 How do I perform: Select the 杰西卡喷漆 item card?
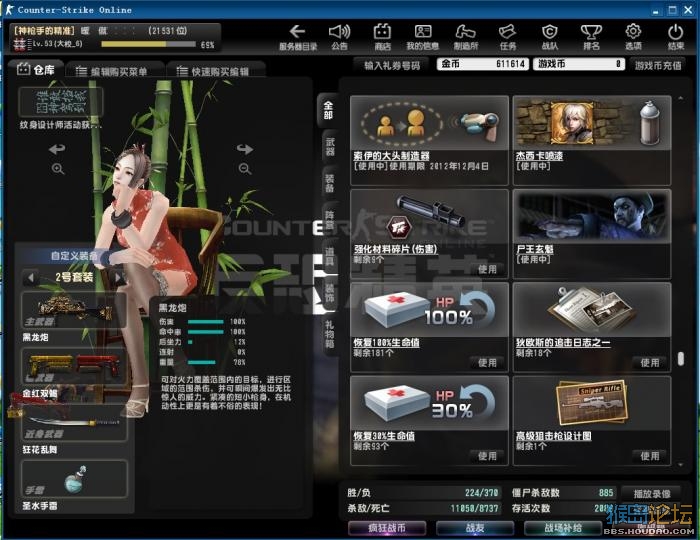click(x=592, y=140)
